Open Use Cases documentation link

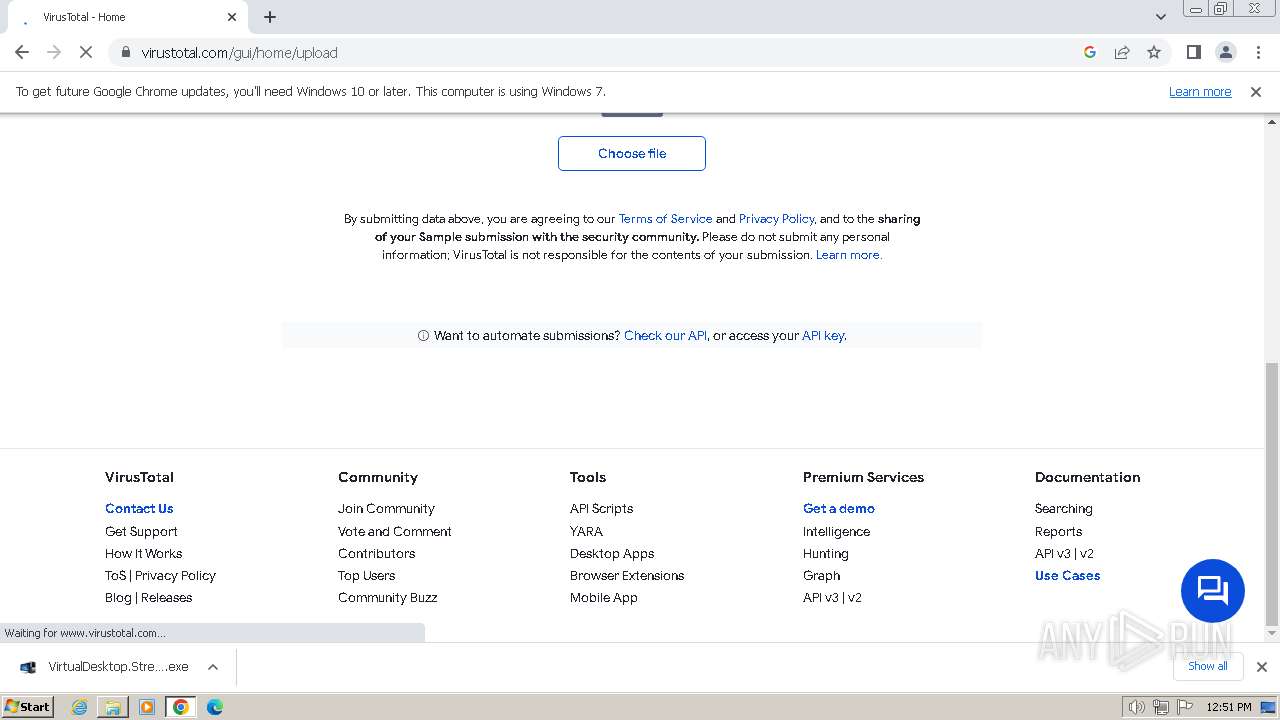[x=1067, y=575]
